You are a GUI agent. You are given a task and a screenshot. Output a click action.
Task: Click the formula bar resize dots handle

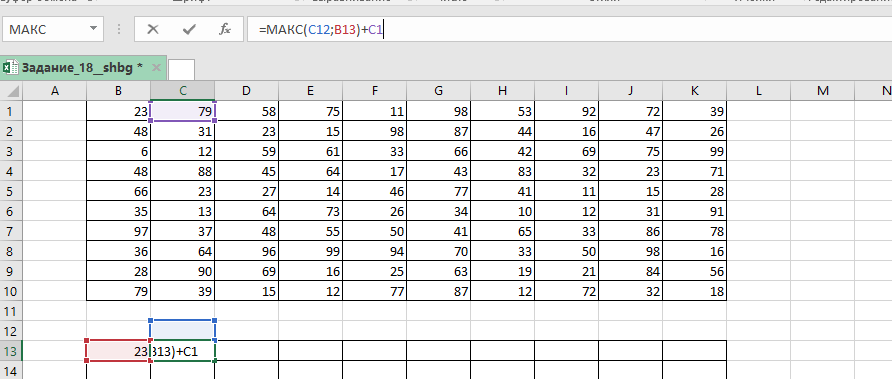(x=119, y=30)
